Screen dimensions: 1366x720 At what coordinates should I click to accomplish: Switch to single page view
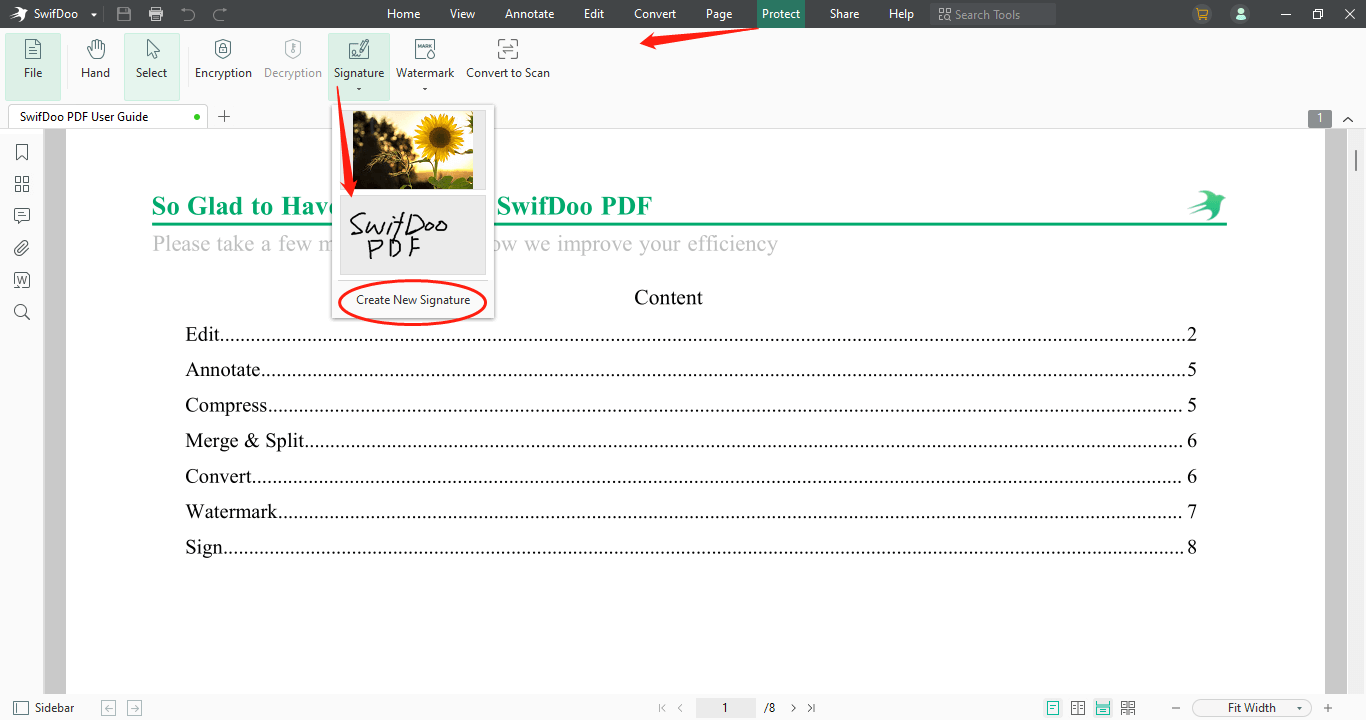point(1053,708)
